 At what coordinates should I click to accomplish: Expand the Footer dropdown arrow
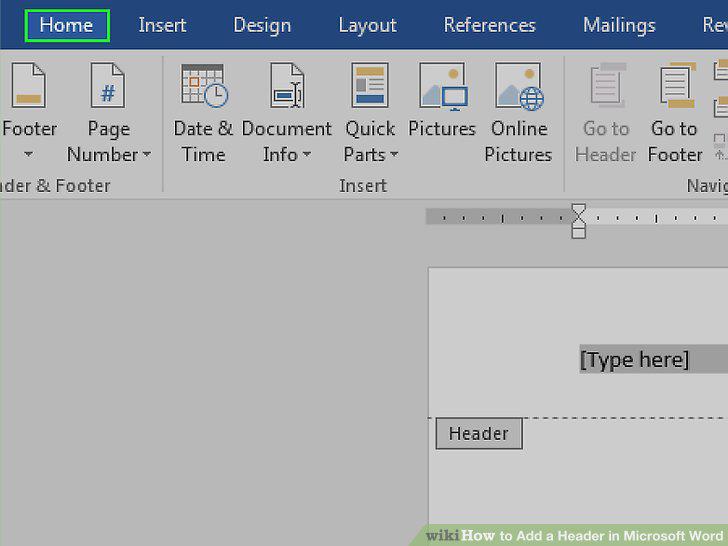point(28,154)
